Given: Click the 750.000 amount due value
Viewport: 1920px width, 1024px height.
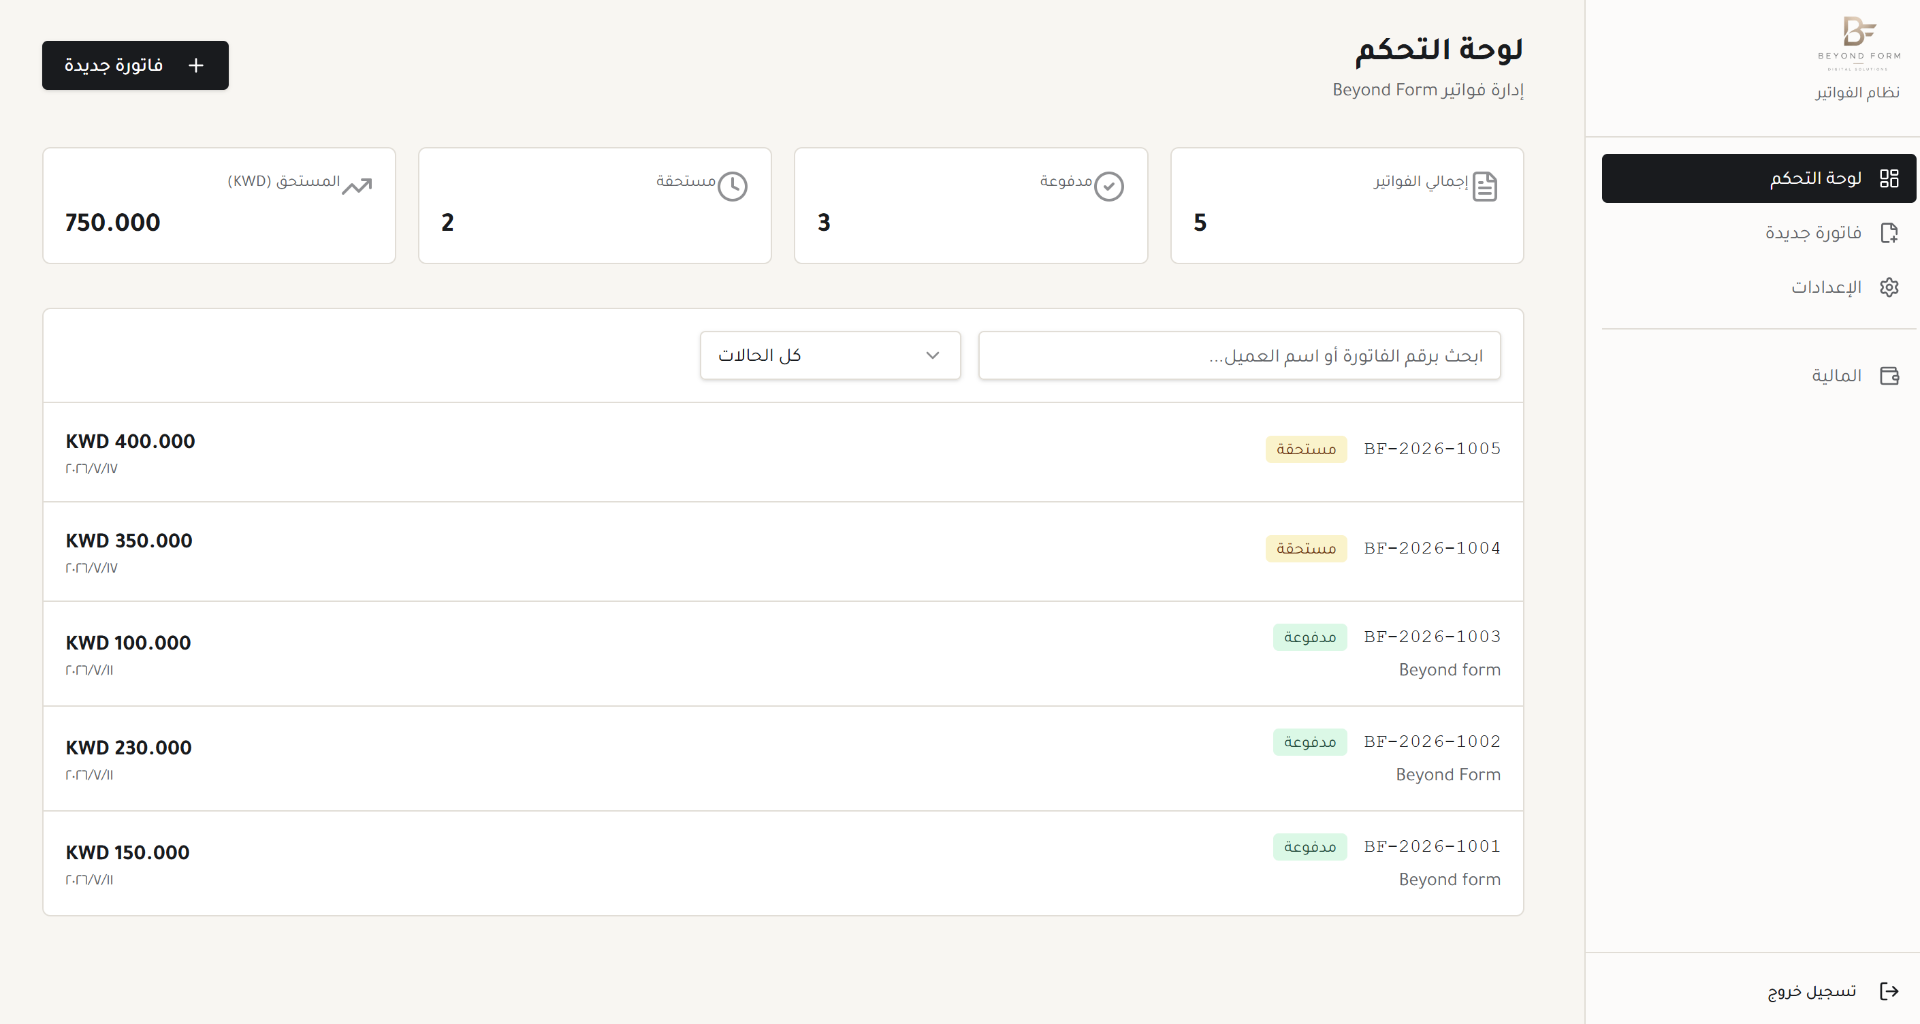Looking at the screenshot, I should [x=112, y=223].
